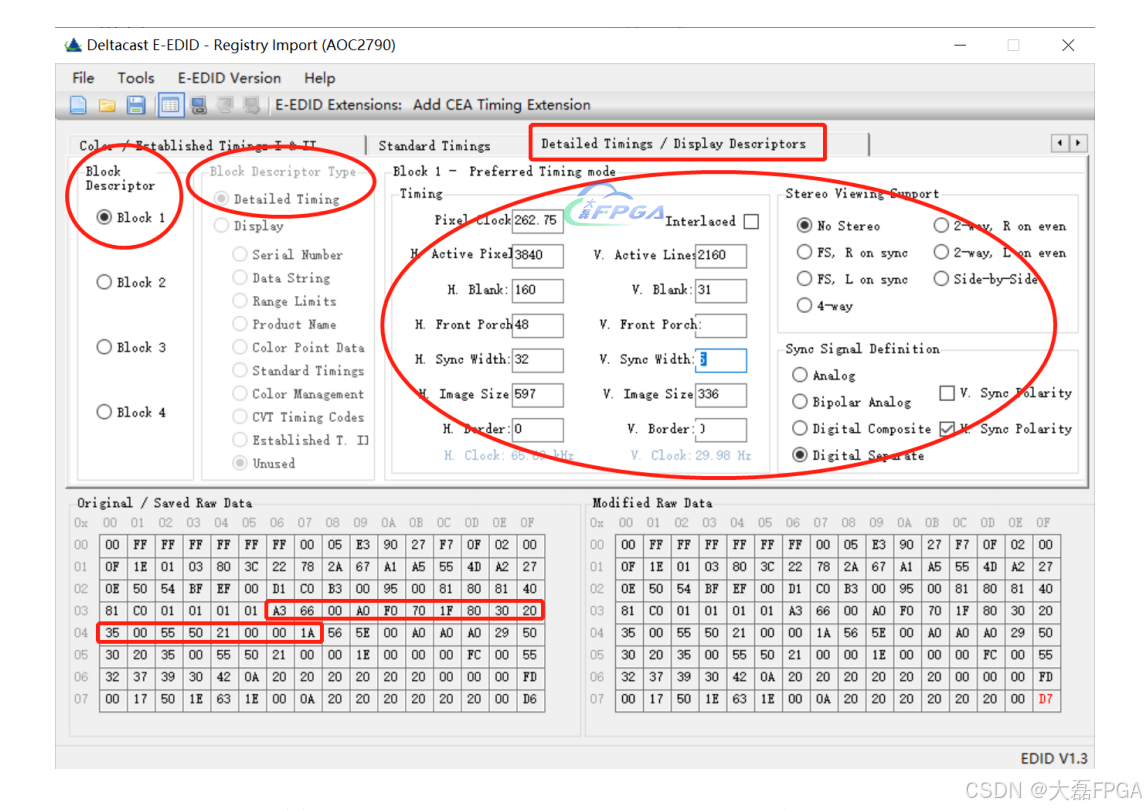Select the Block 1 radio button
The image size is (1146, 810).
point(105,217)
